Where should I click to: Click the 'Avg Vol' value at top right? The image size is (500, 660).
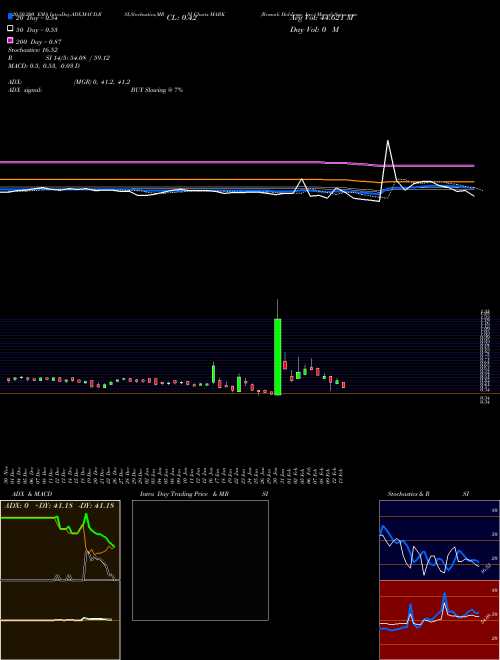point(321,18)
